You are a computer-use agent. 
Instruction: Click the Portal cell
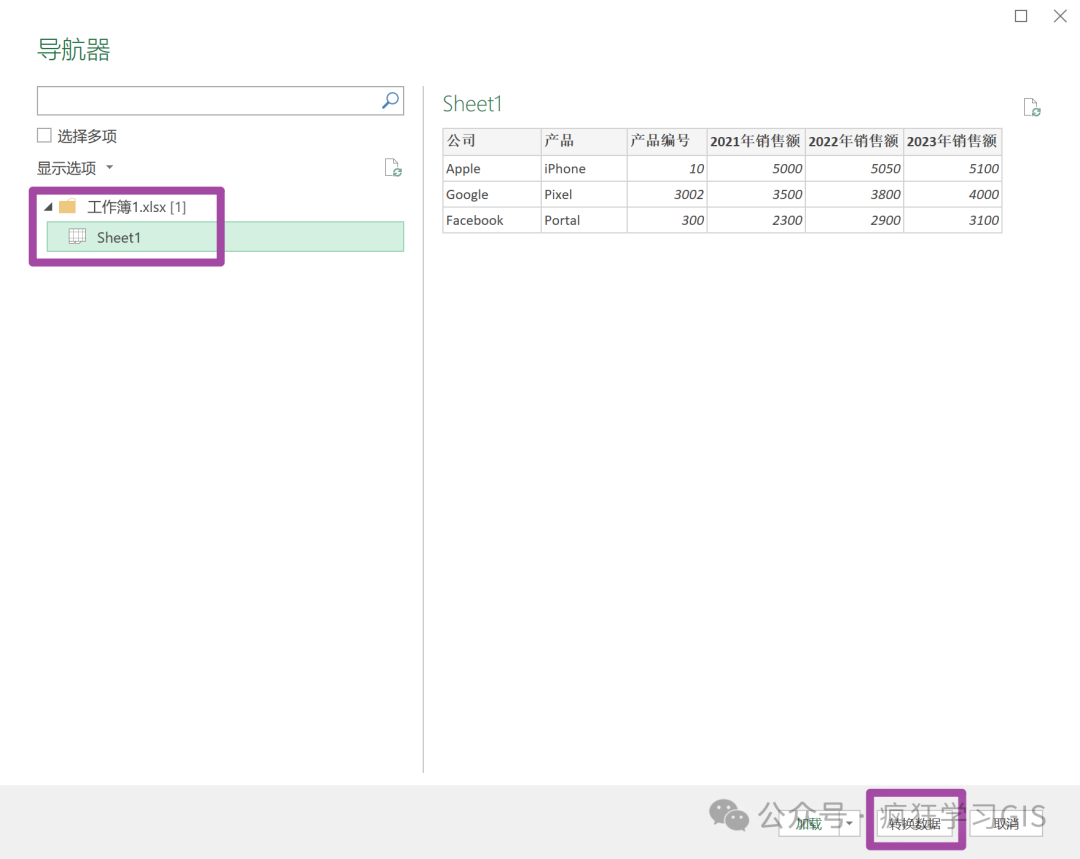click(x=584, y=220)
